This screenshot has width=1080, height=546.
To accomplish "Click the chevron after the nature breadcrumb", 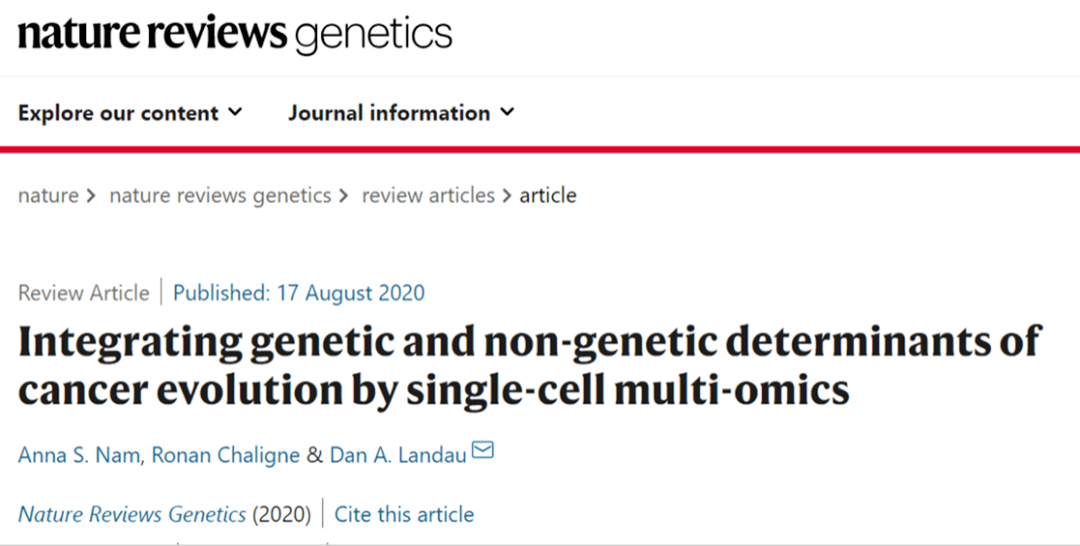I will [92, 196].
